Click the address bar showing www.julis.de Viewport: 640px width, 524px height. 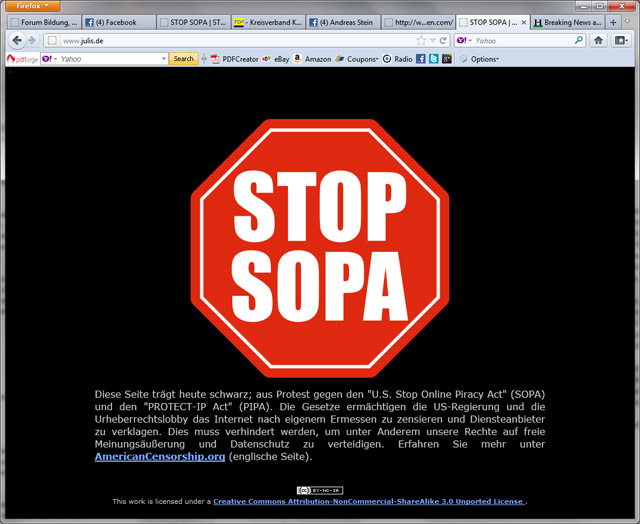click(230, 41)
